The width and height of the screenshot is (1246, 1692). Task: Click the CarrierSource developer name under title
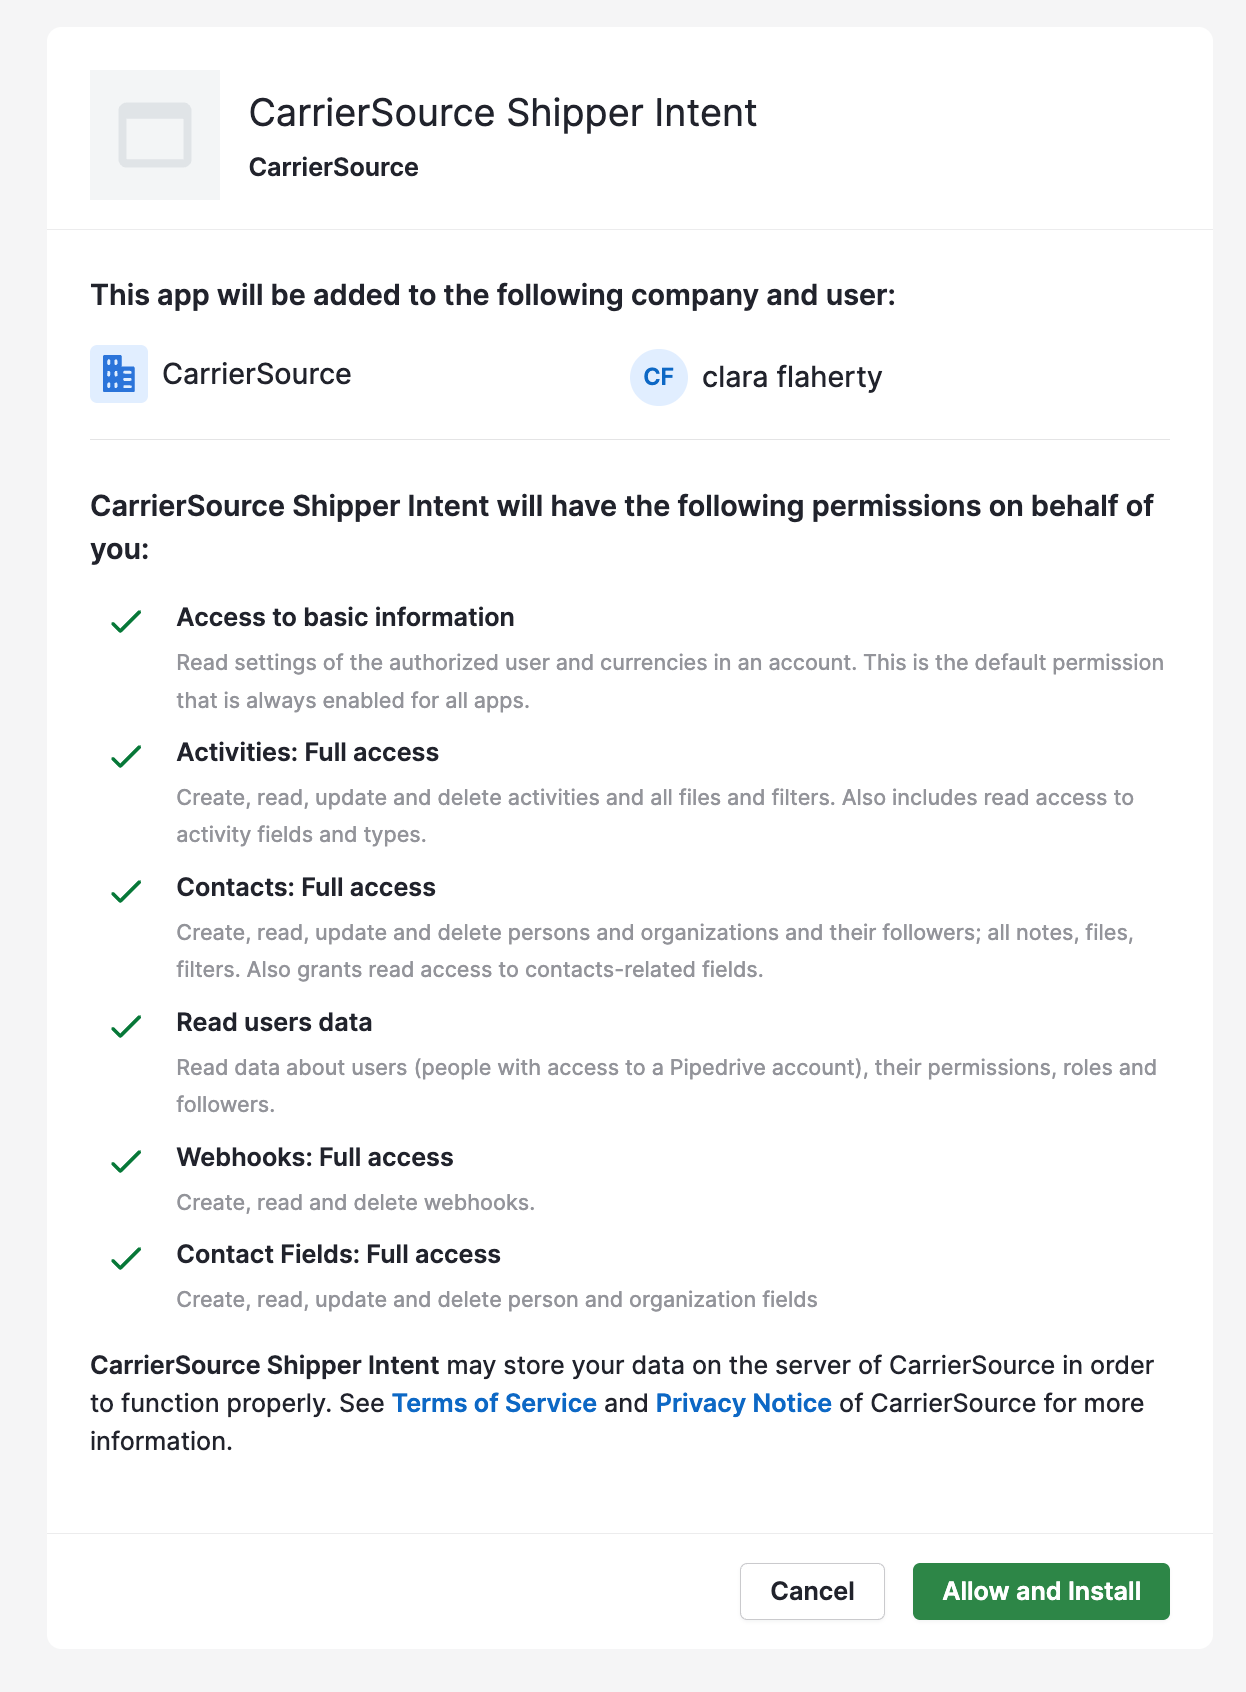(334, 167)
